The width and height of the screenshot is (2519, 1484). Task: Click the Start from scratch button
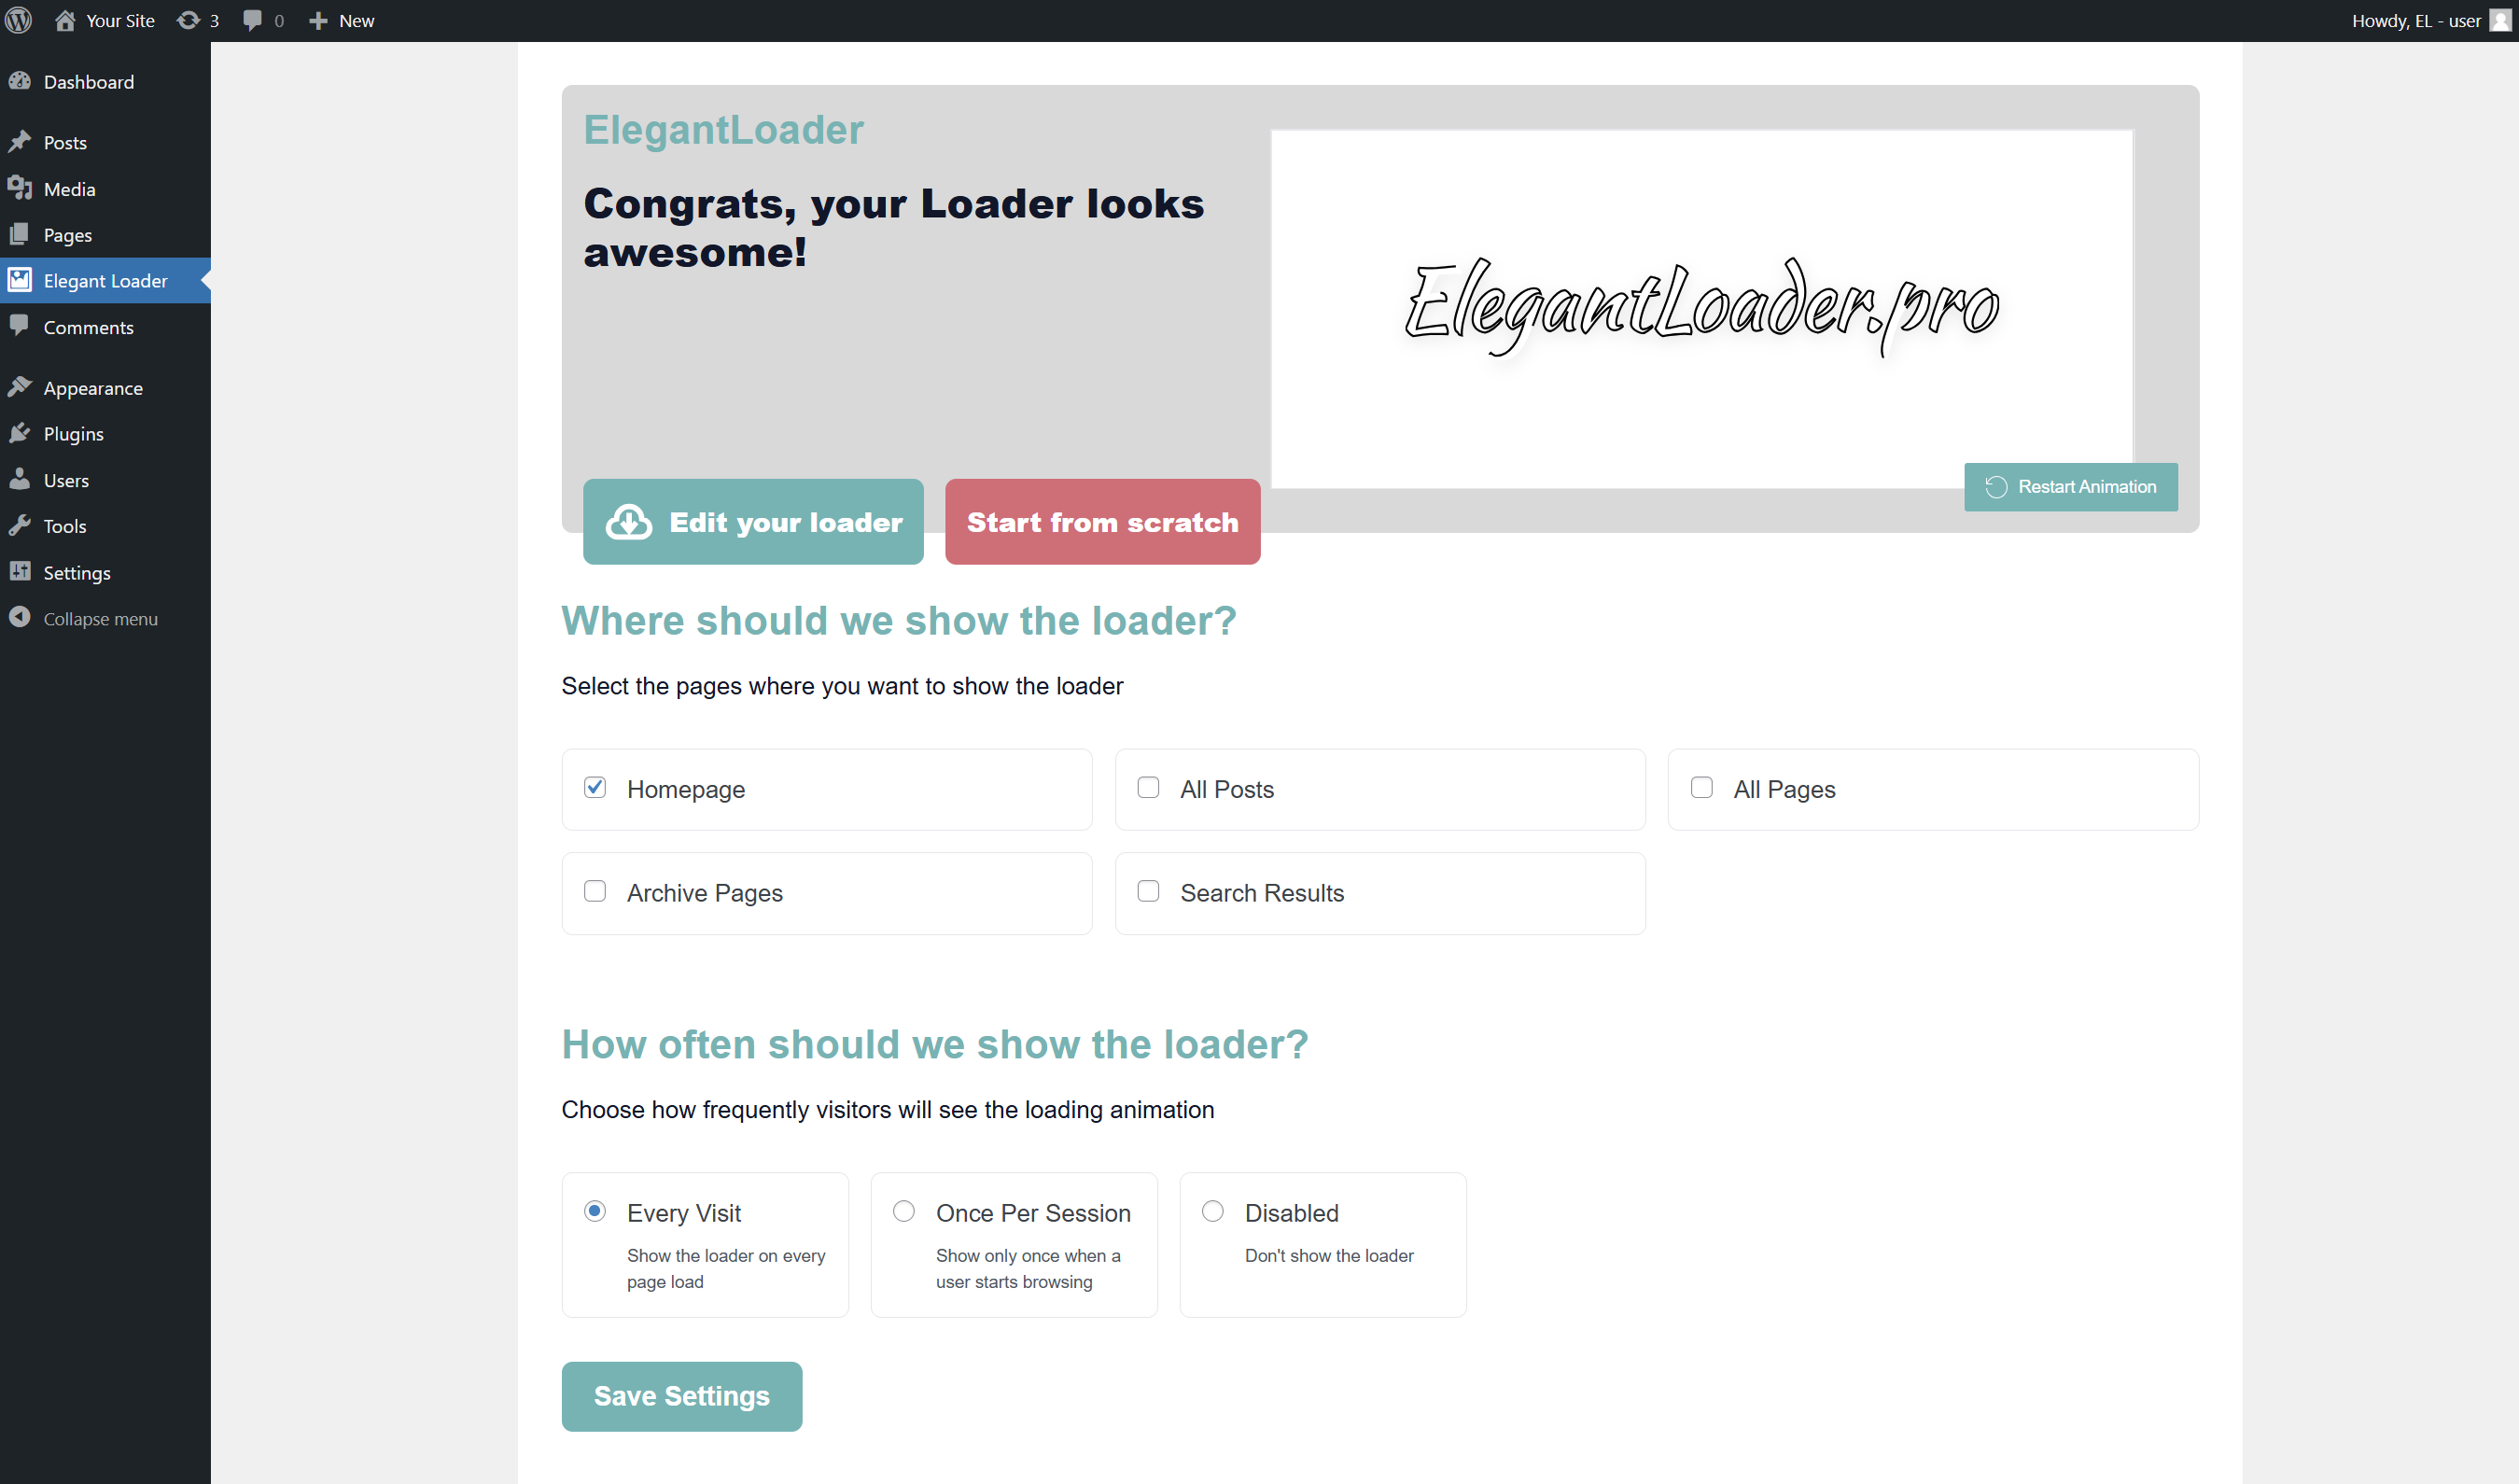coord(1102,521)
